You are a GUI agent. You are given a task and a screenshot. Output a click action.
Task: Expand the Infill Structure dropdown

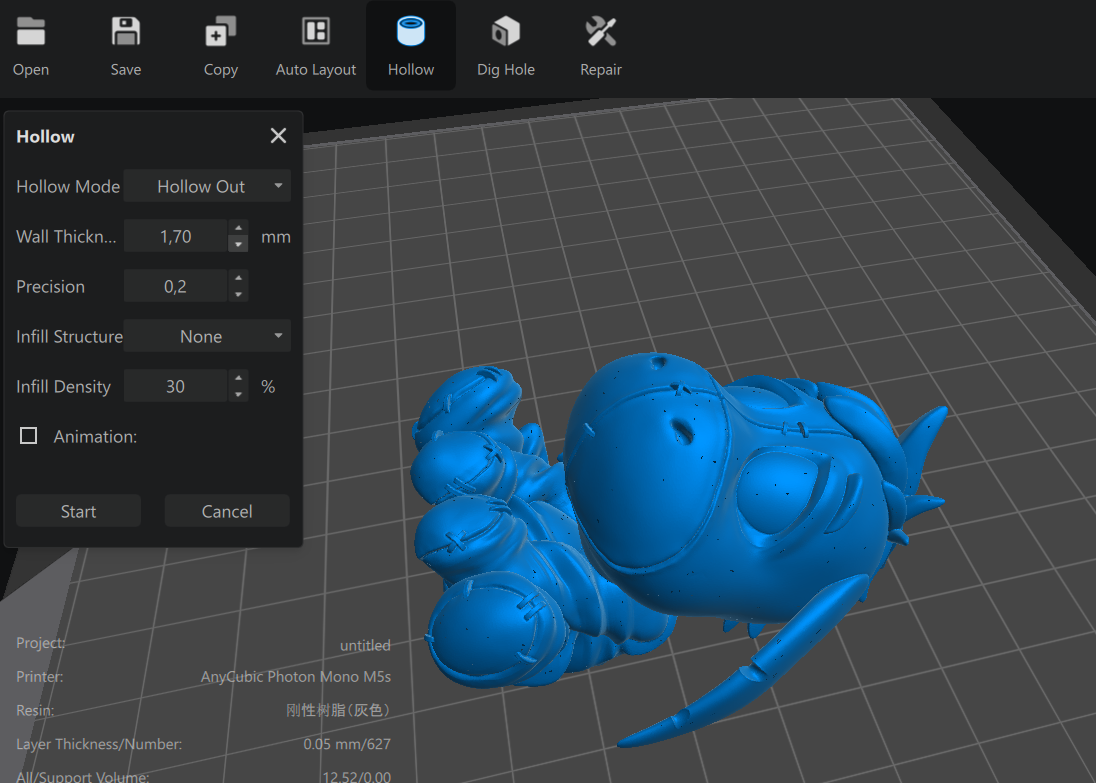(207, 336)
